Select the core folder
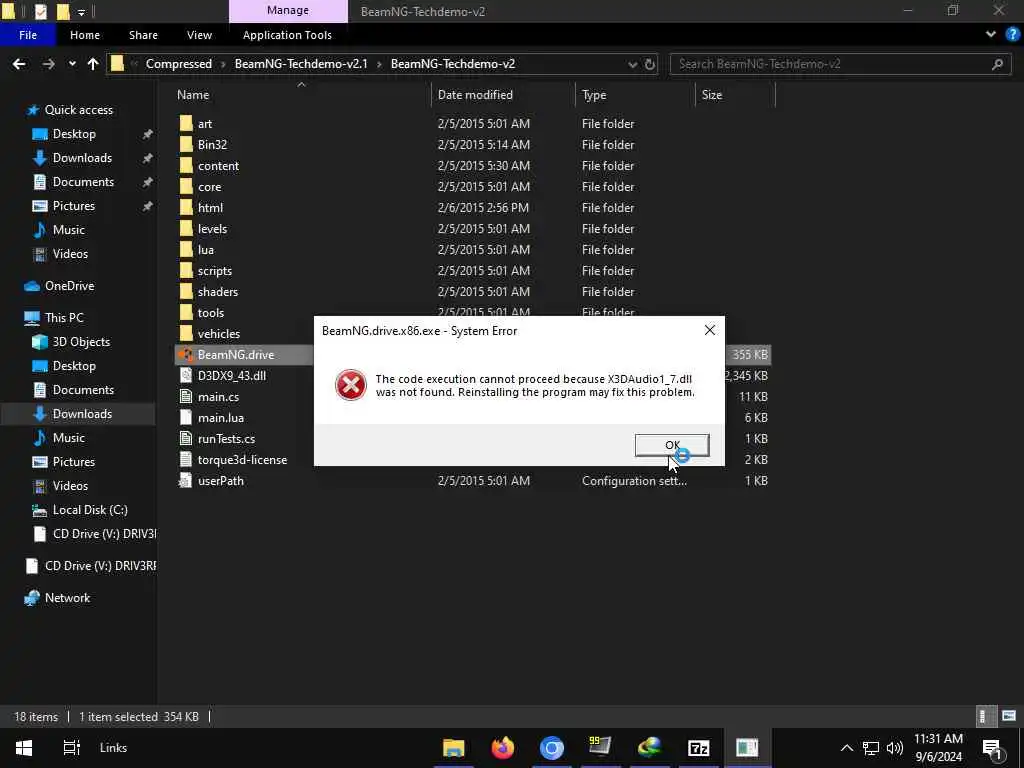The height and width of the screenshot is (768, 1024). (210, 187)
